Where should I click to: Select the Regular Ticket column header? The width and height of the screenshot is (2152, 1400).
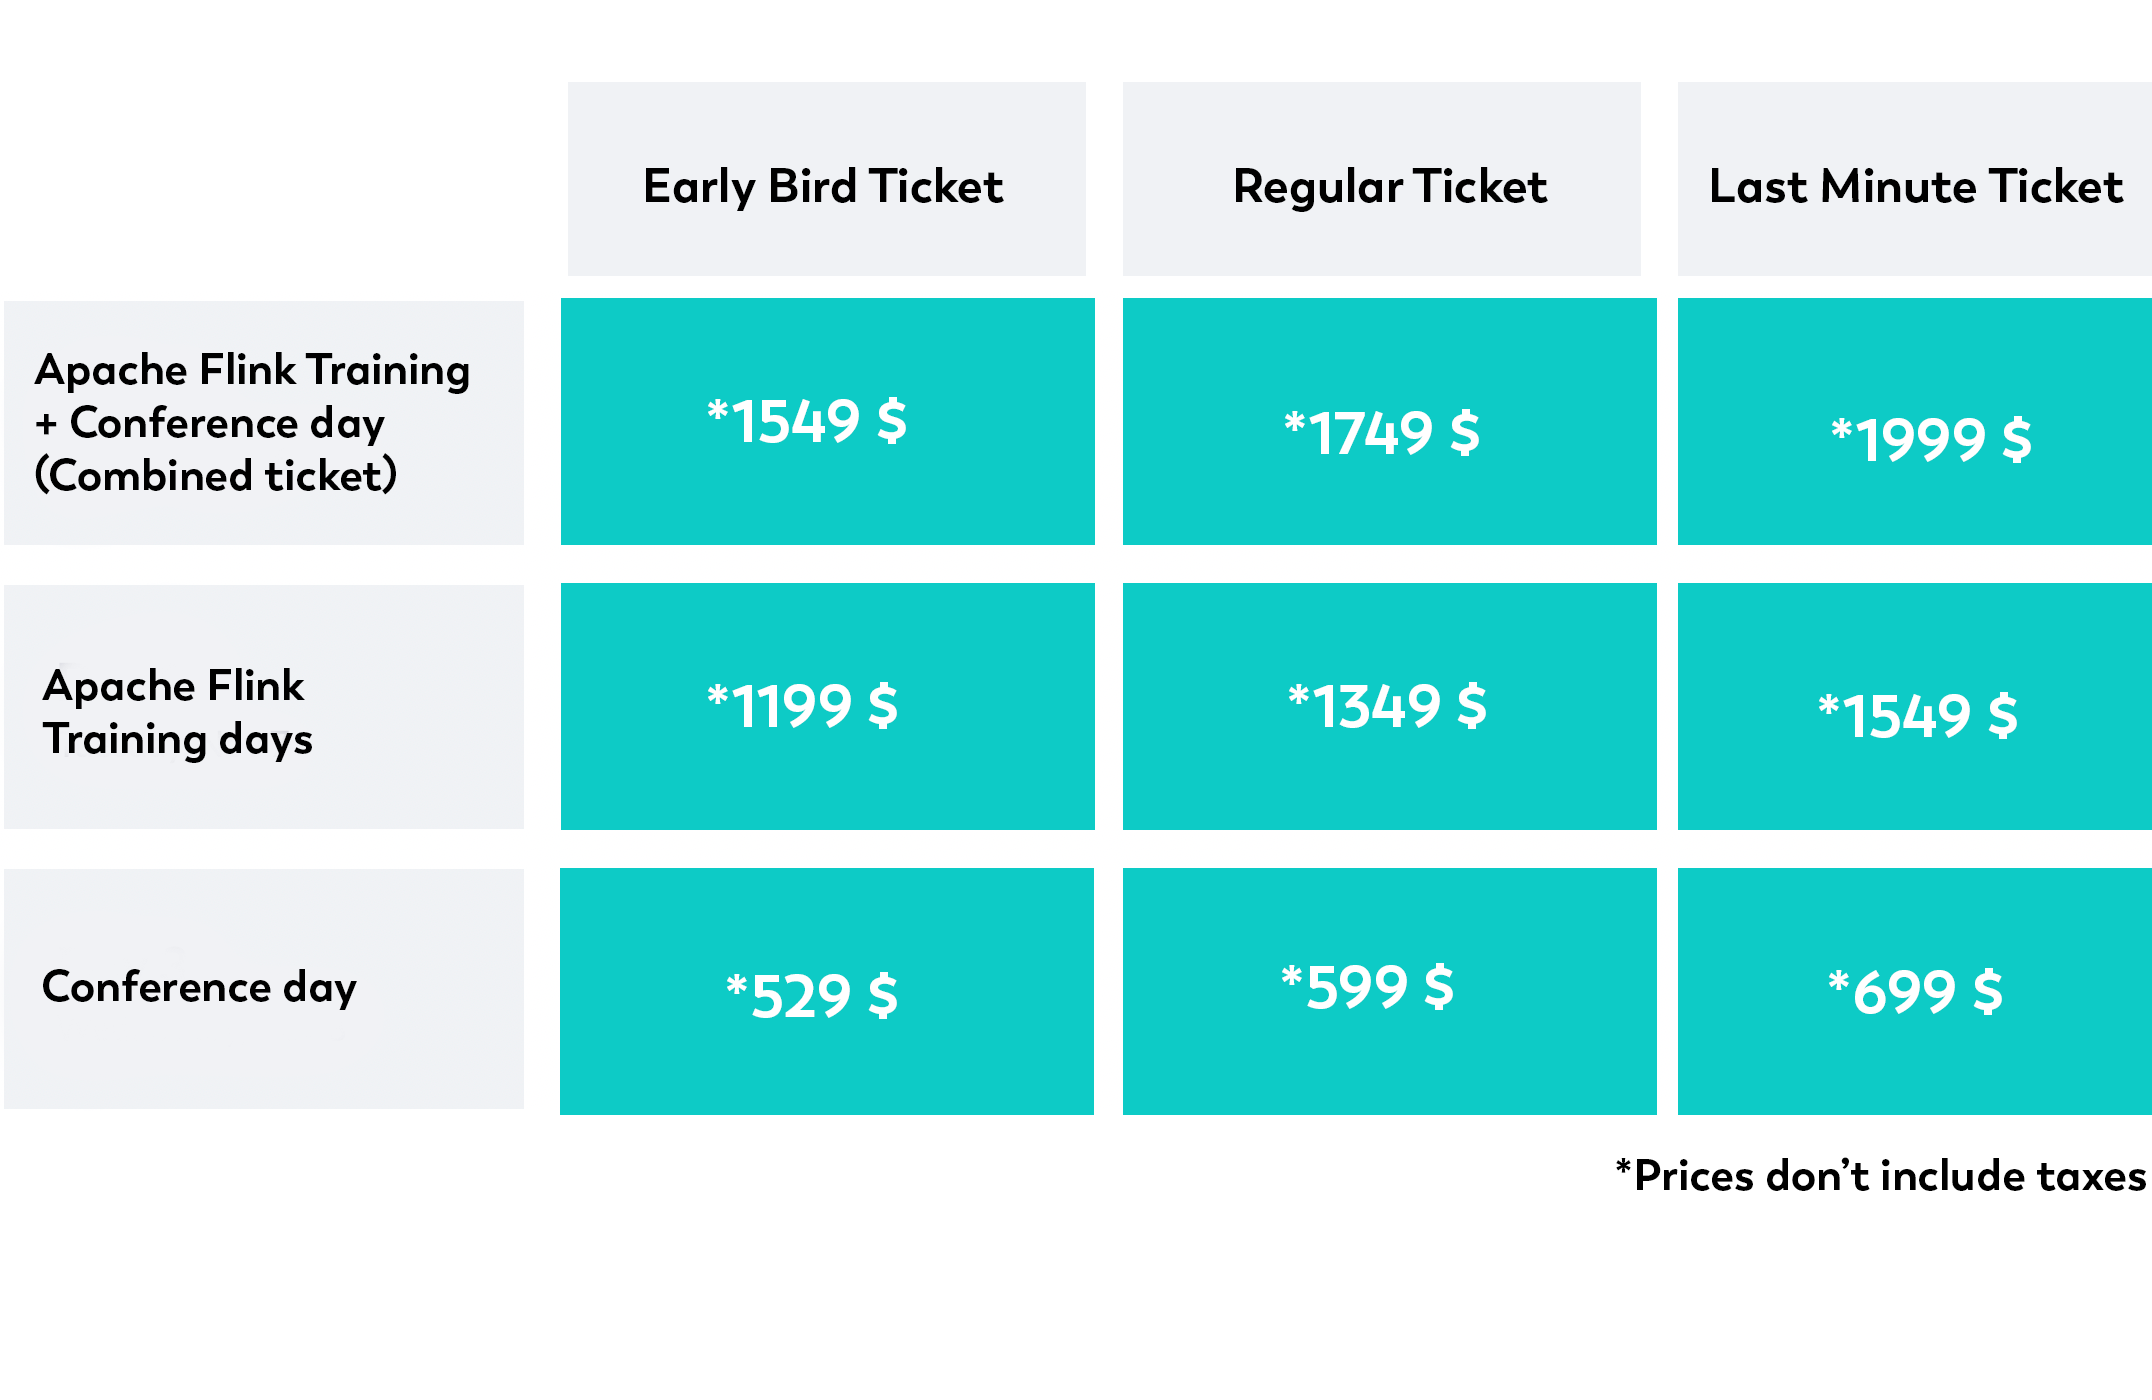pos(1381,179)
